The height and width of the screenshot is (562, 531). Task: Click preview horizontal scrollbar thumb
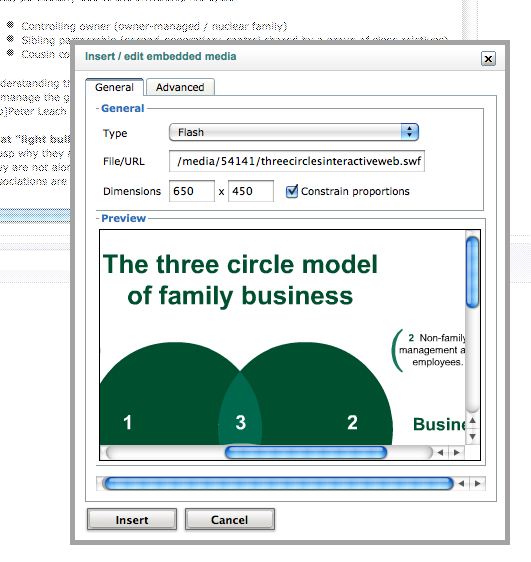pos(306,452)
